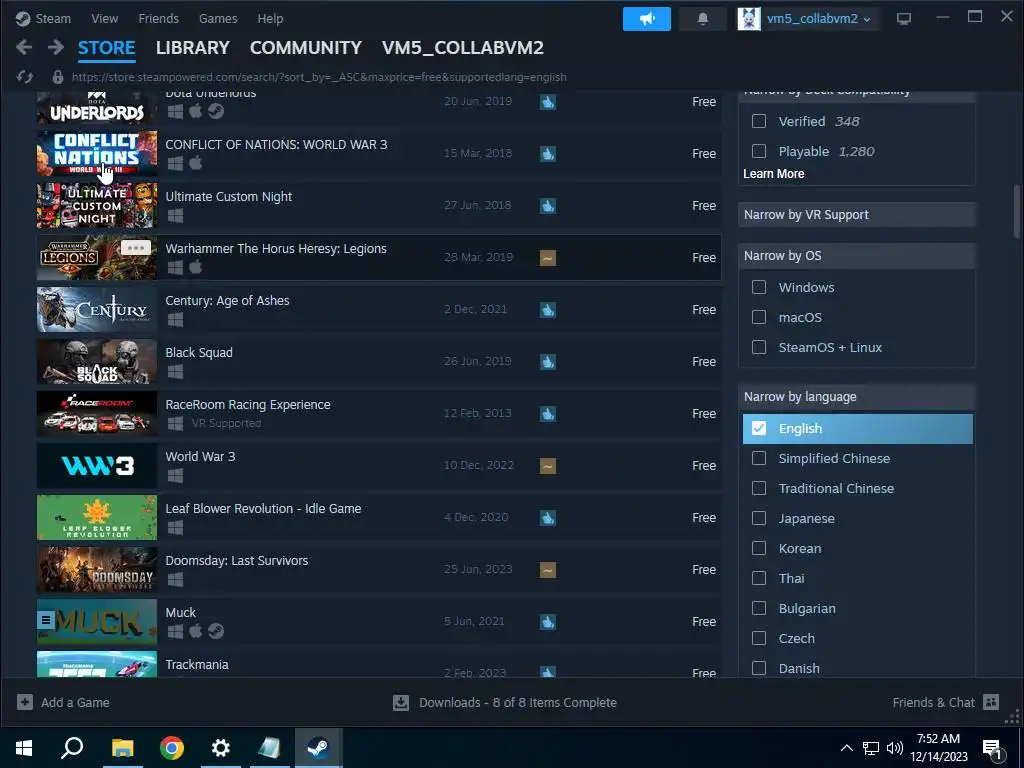Click the store URL address text

click(x=319, y=77)
